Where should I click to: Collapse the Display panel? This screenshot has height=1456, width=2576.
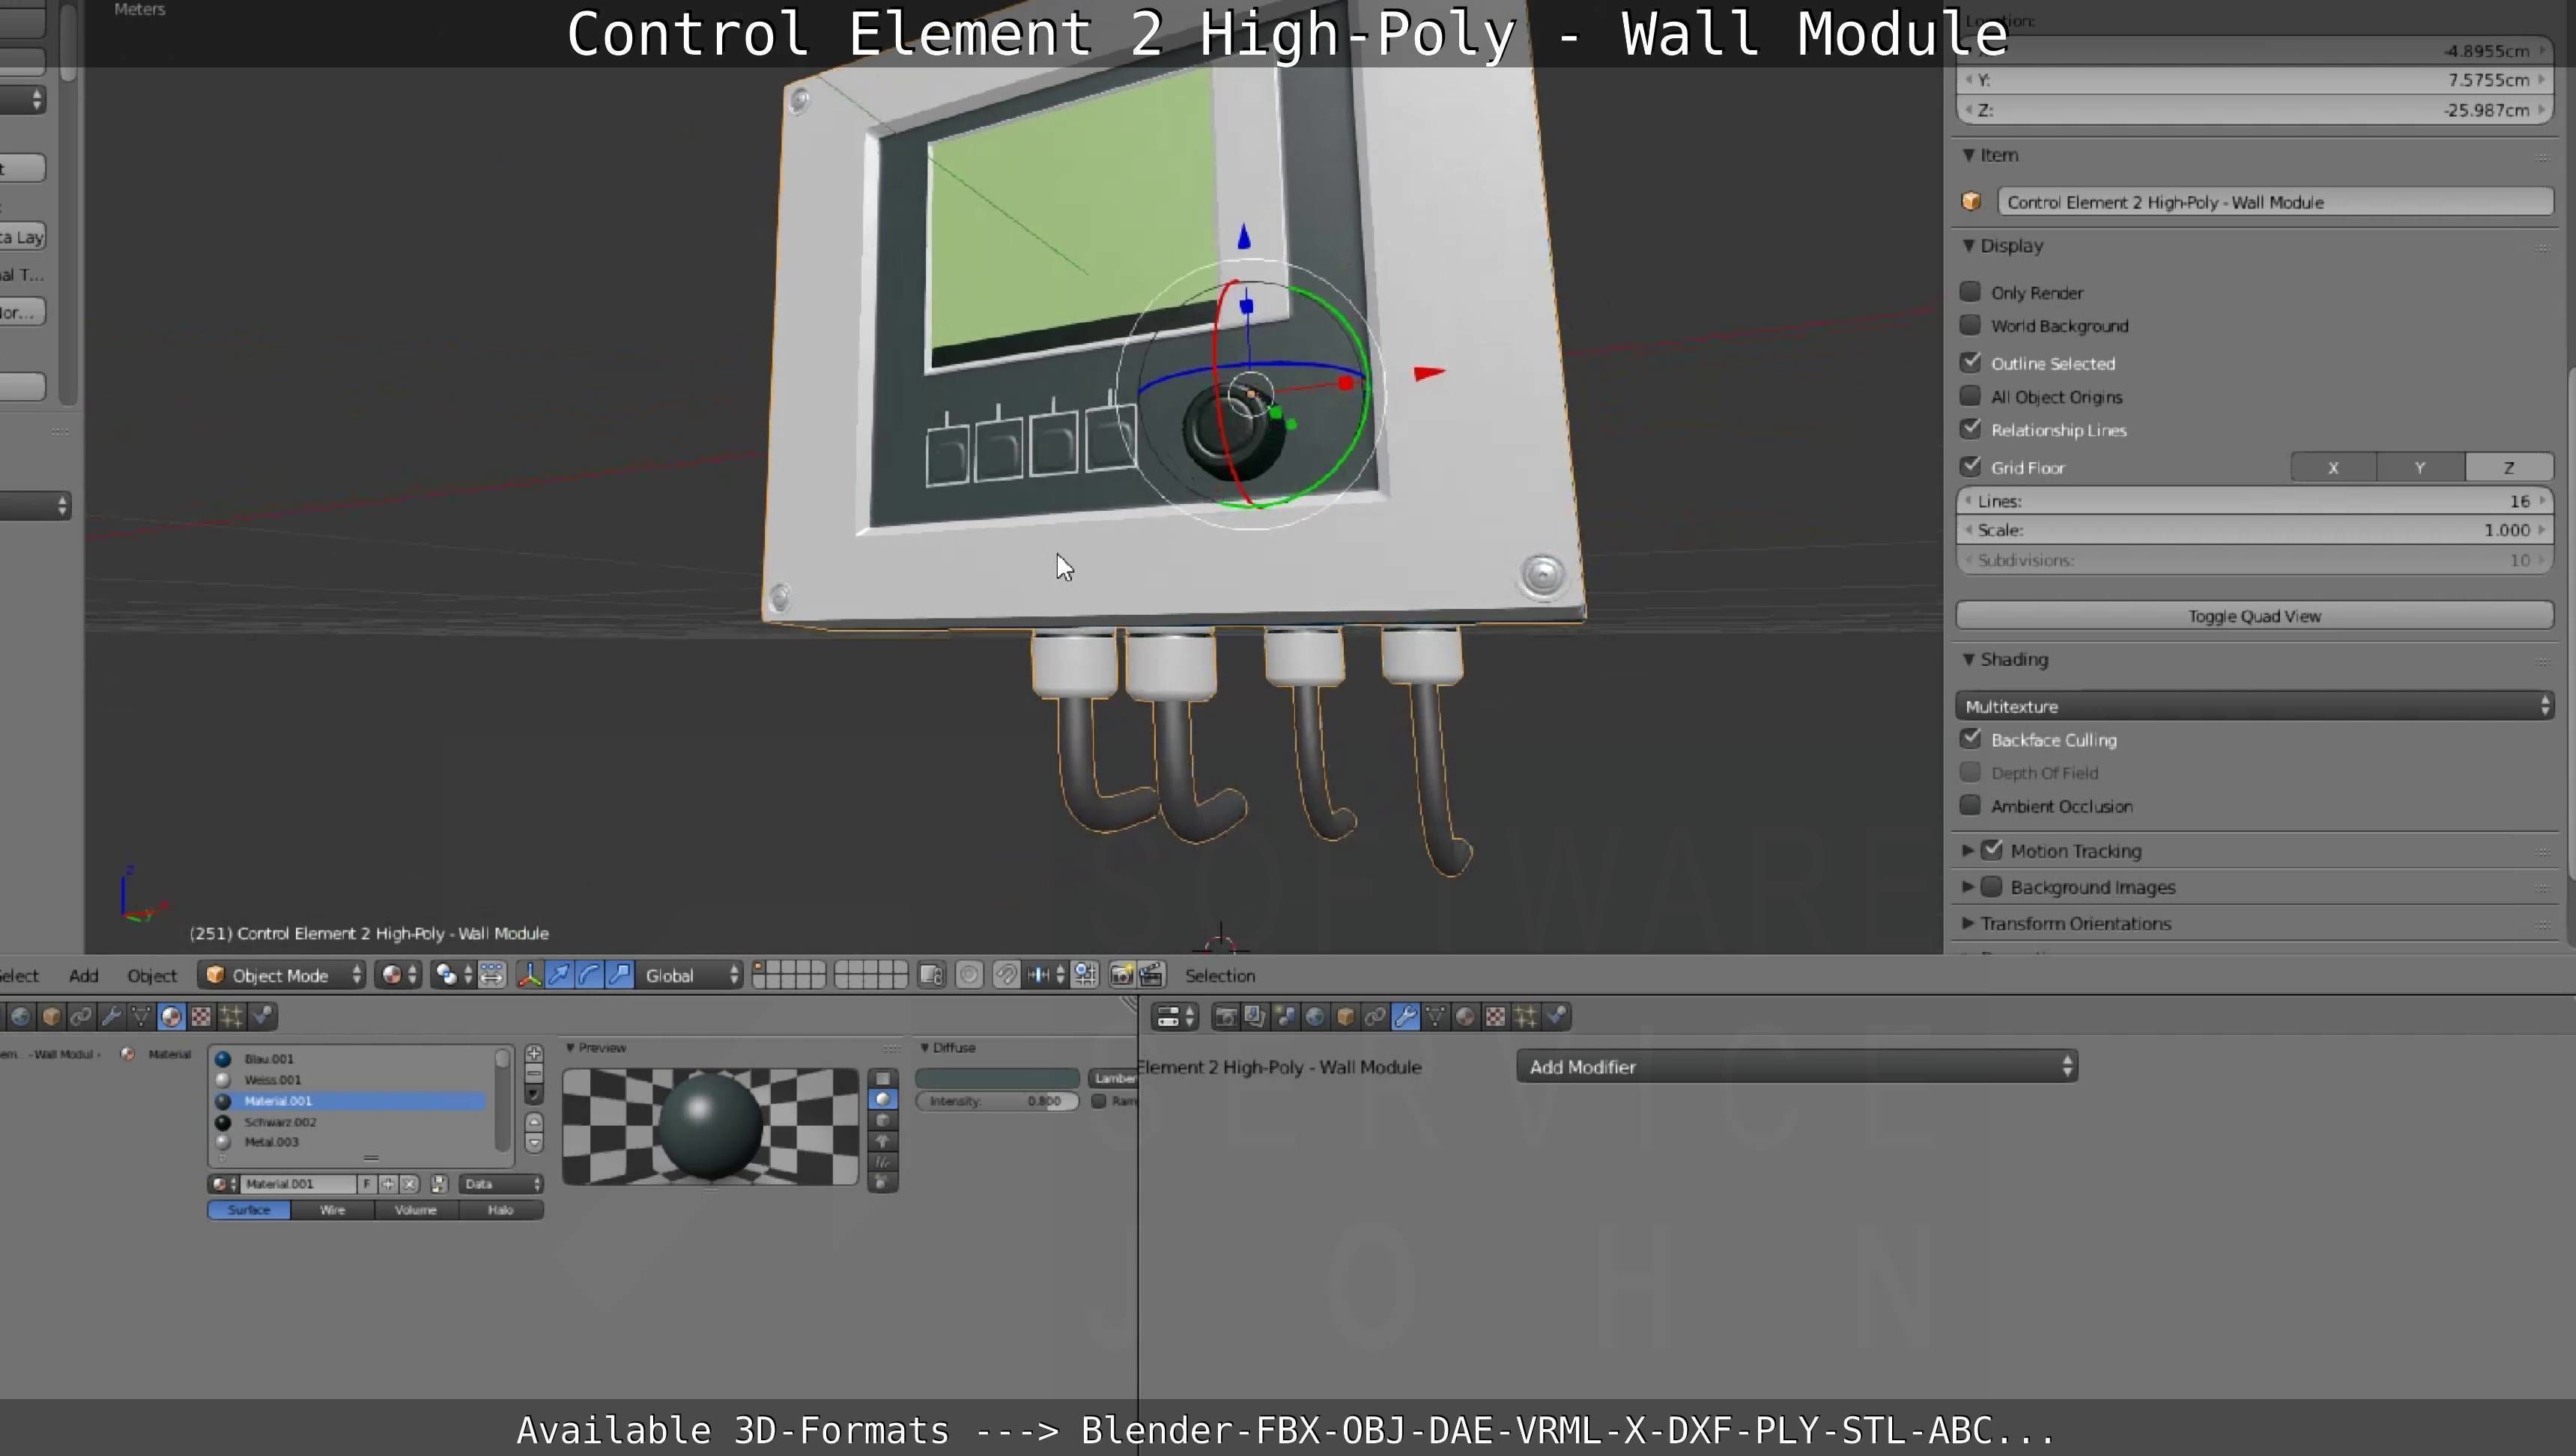coord(1969,245)
